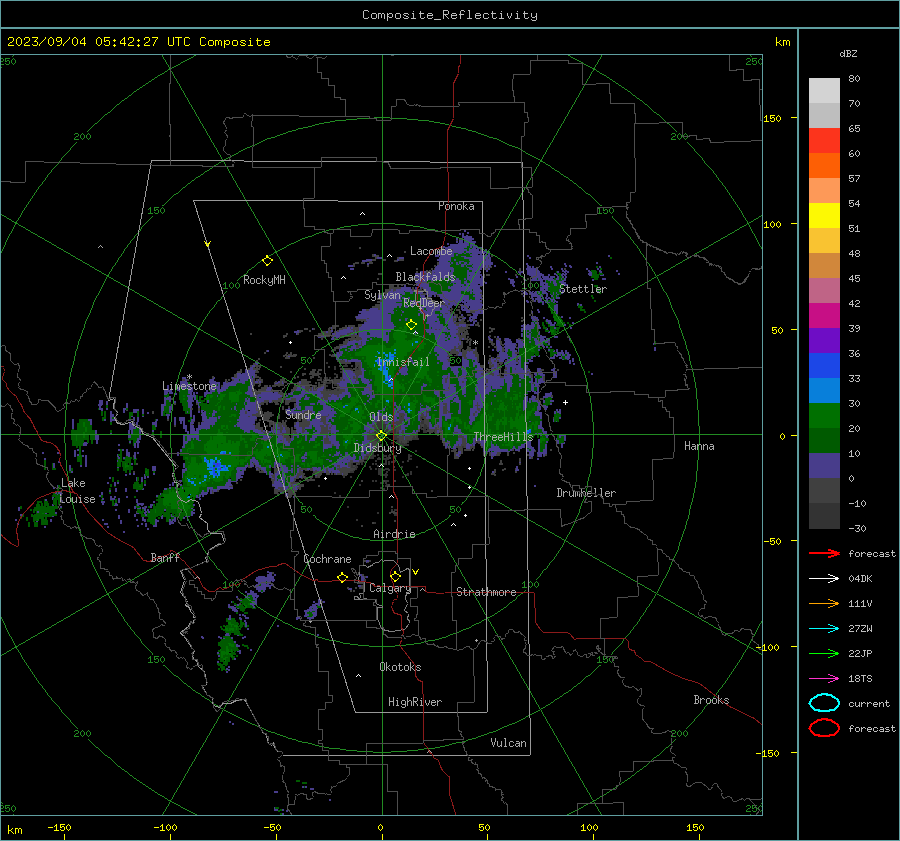Click the Sylvan town label
The width and height of the screenshot is (900, 841).
(x=382, y=295)
